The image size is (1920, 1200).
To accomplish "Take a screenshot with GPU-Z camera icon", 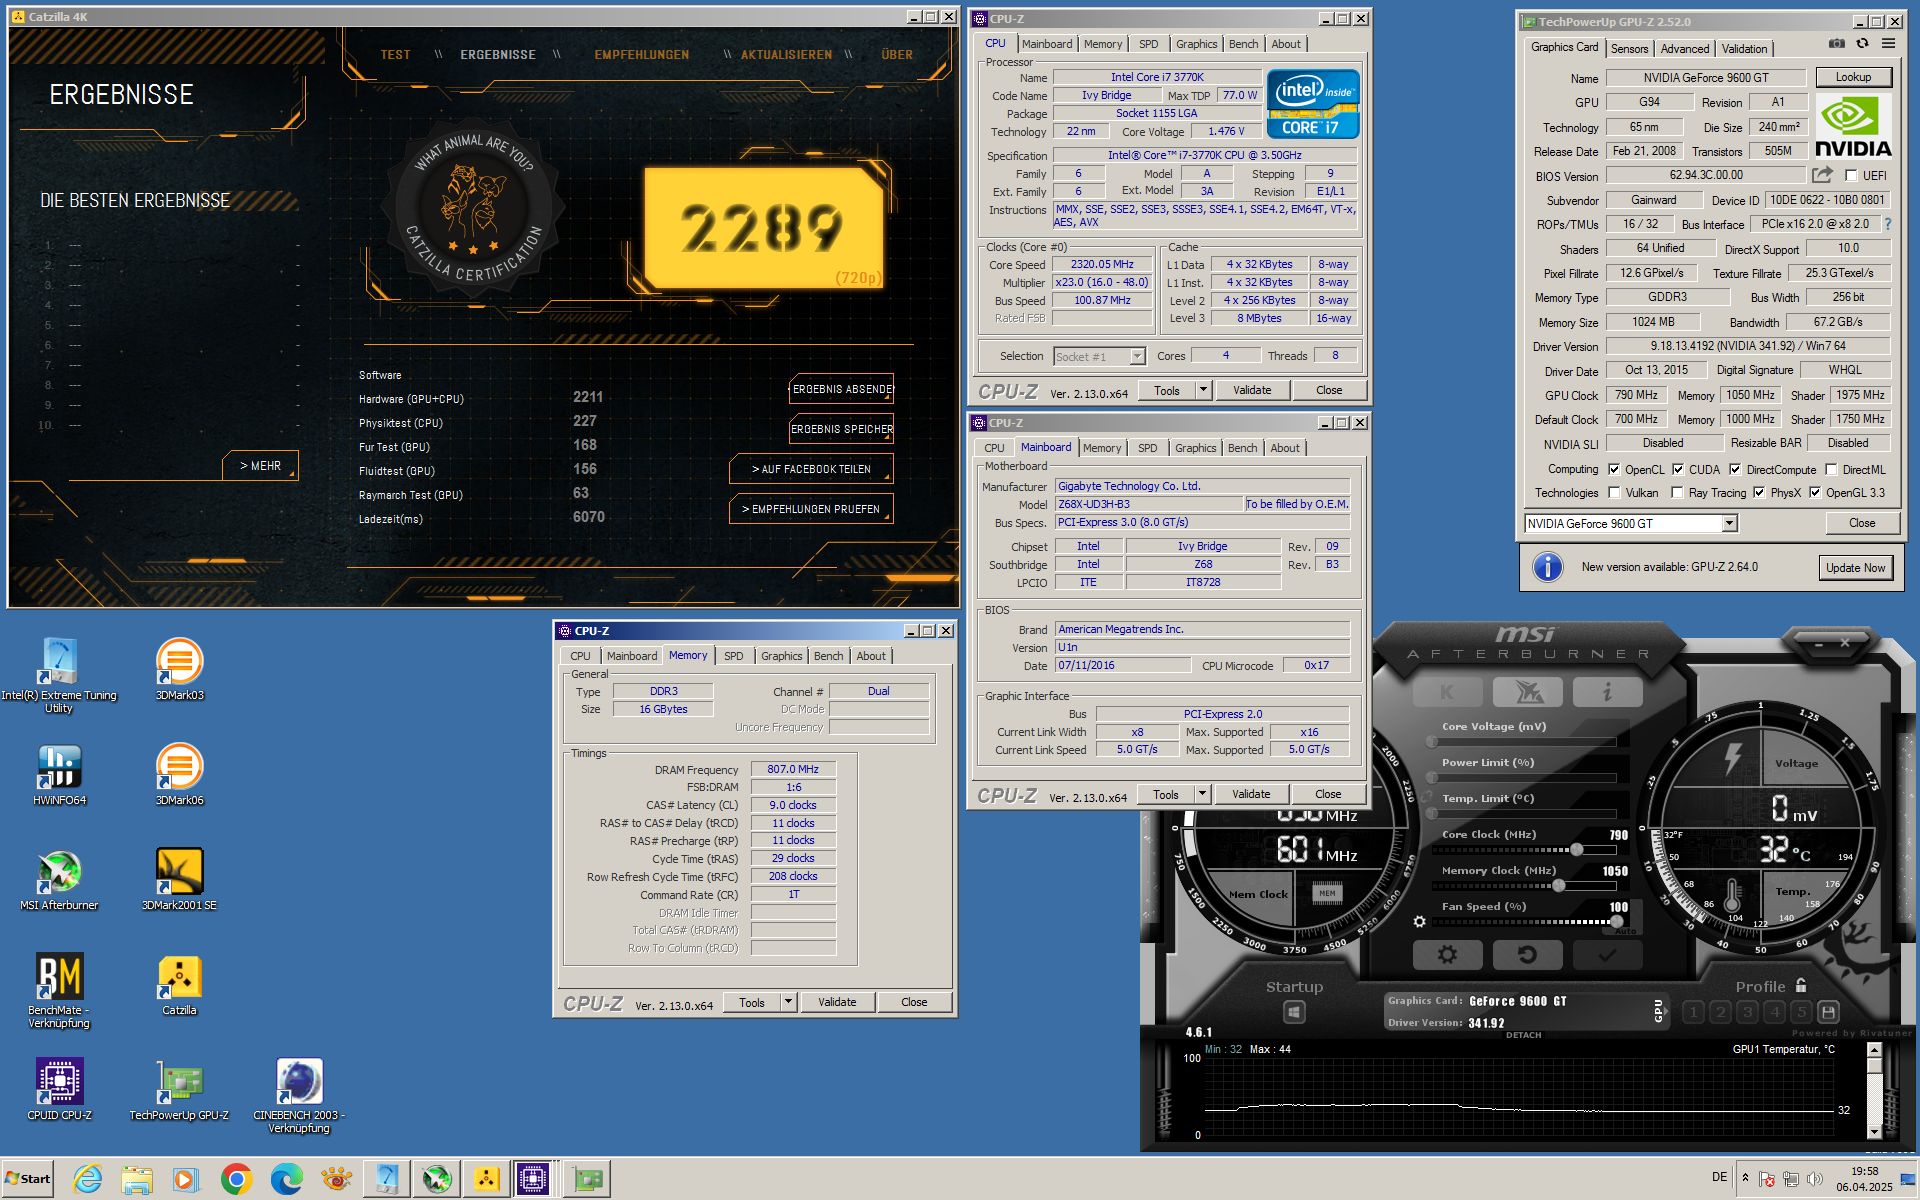I will (x=1837, y=44).
